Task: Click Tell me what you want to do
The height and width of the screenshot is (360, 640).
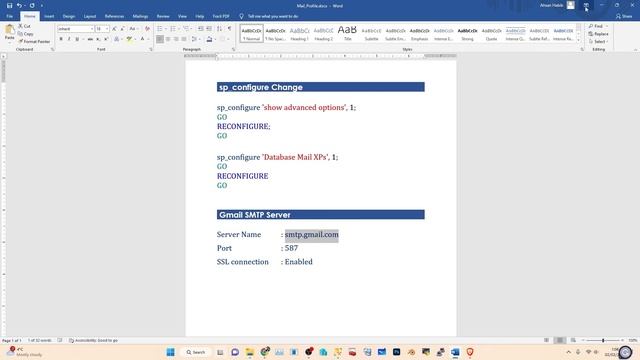Action: 273,16
